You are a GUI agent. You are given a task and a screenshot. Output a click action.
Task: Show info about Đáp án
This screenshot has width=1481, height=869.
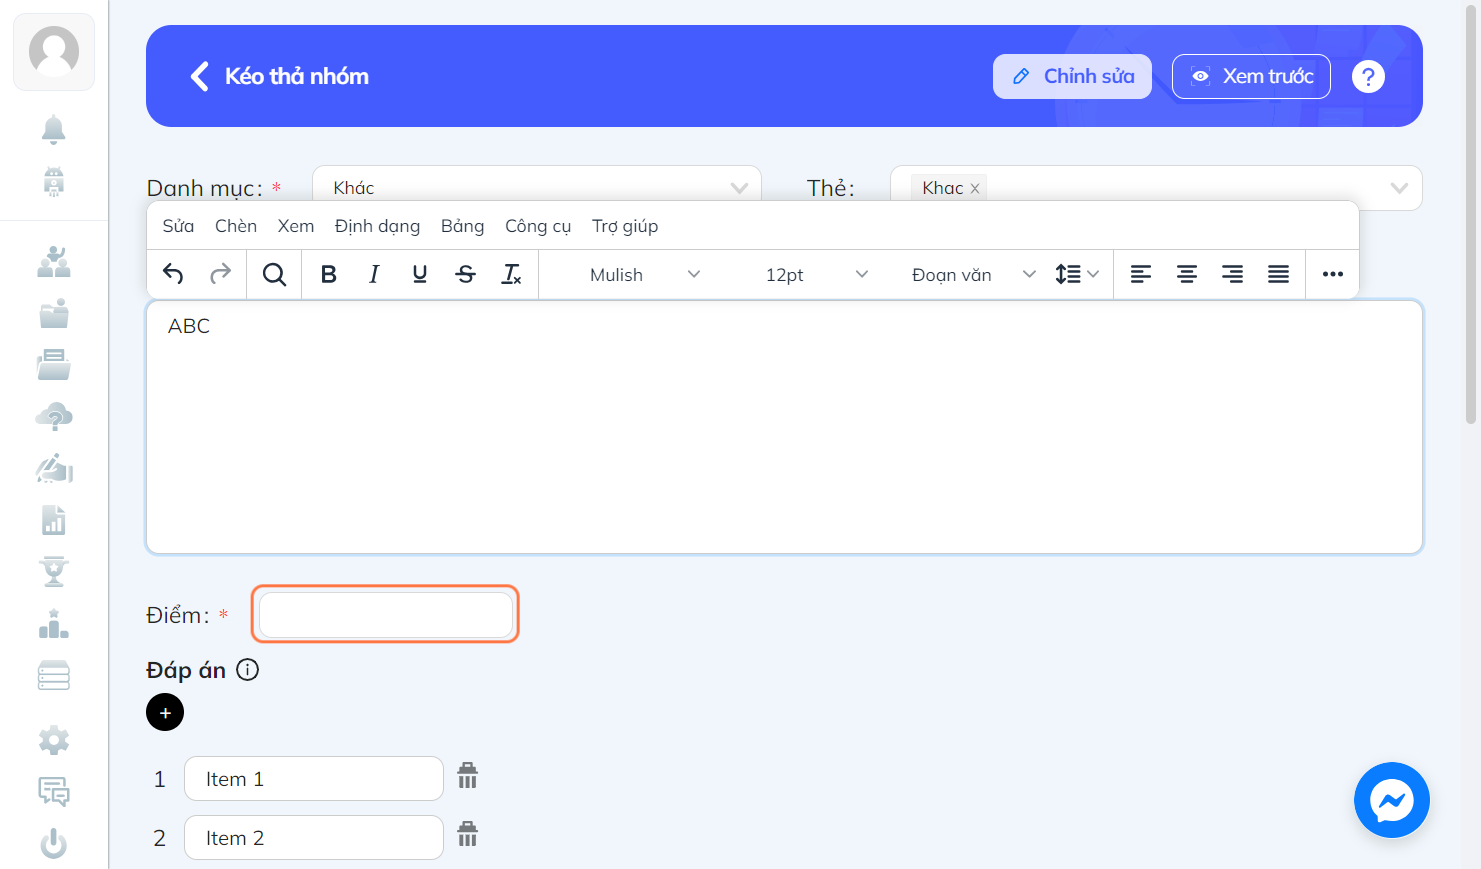coord(247,670)
